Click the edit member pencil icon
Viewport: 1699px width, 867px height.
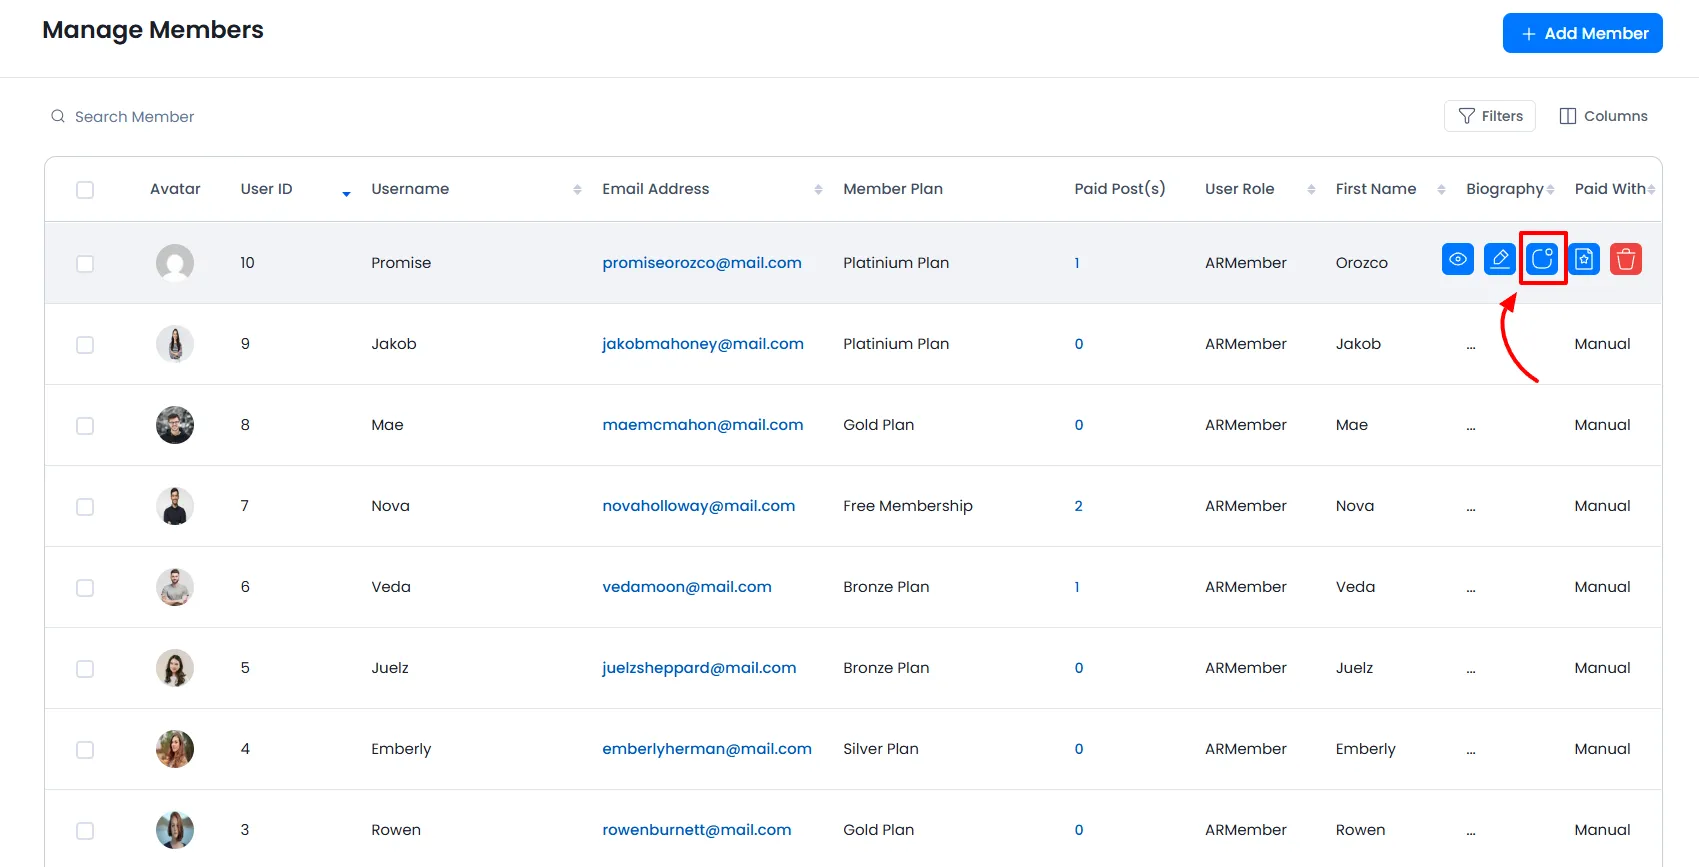click(1499, 260)
